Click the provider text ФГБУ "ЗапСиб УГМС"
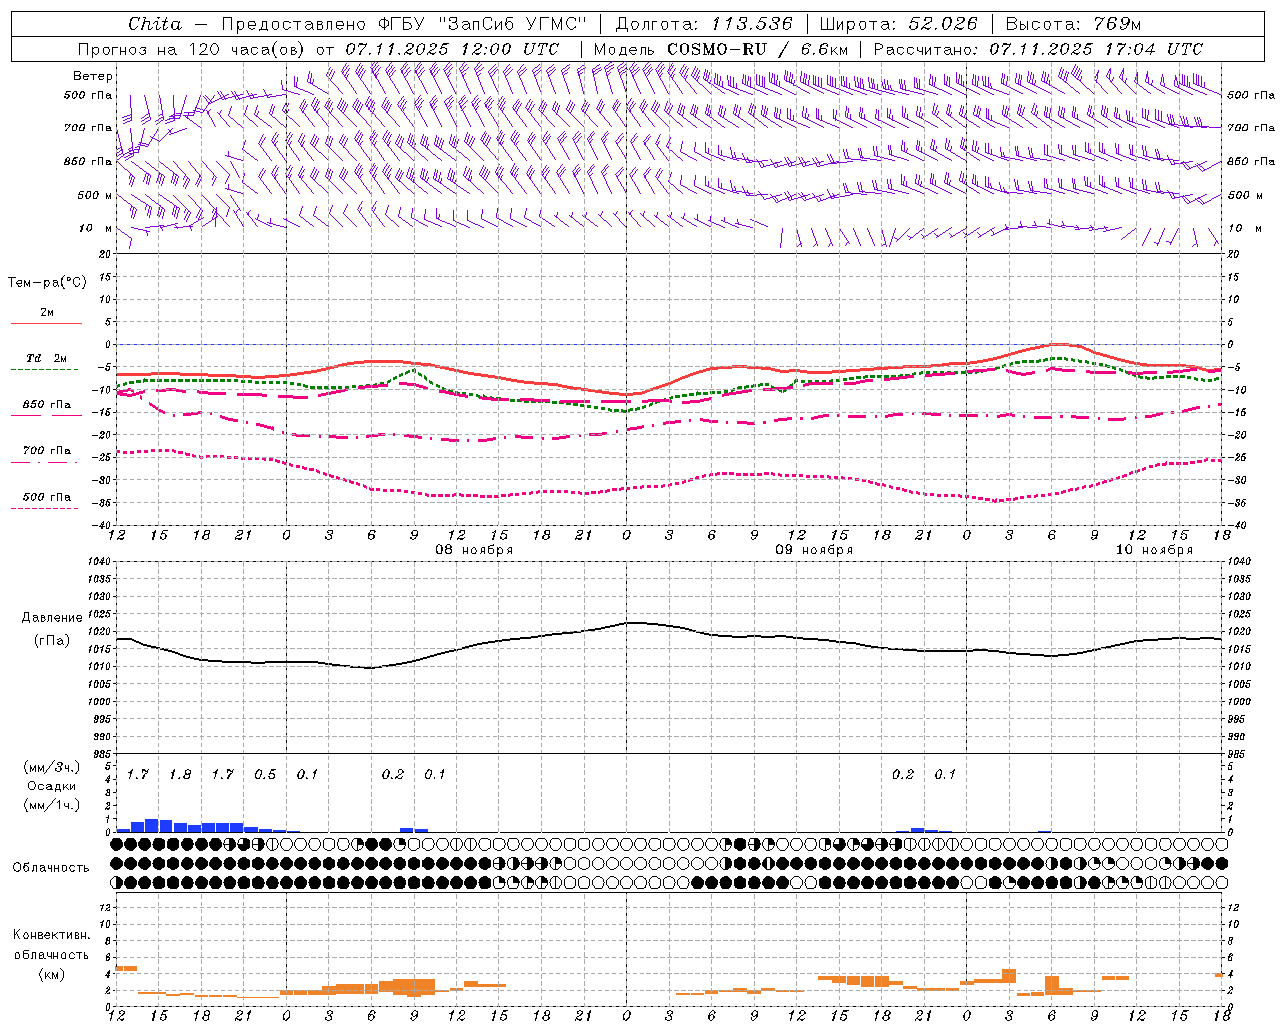The width and height of the screenshot is (1280, 1024). pos(483,24)
